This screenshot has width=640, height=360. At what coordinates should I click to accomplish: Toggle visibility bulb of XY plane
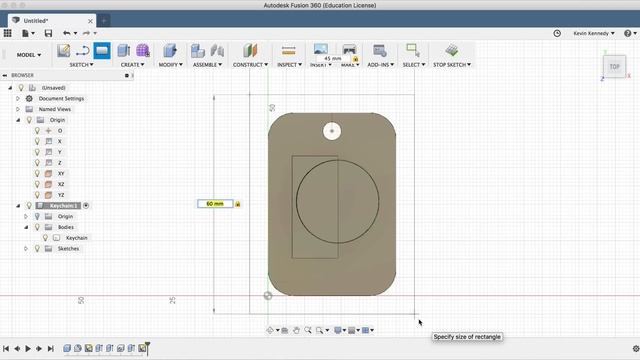(x=37, y=173)
